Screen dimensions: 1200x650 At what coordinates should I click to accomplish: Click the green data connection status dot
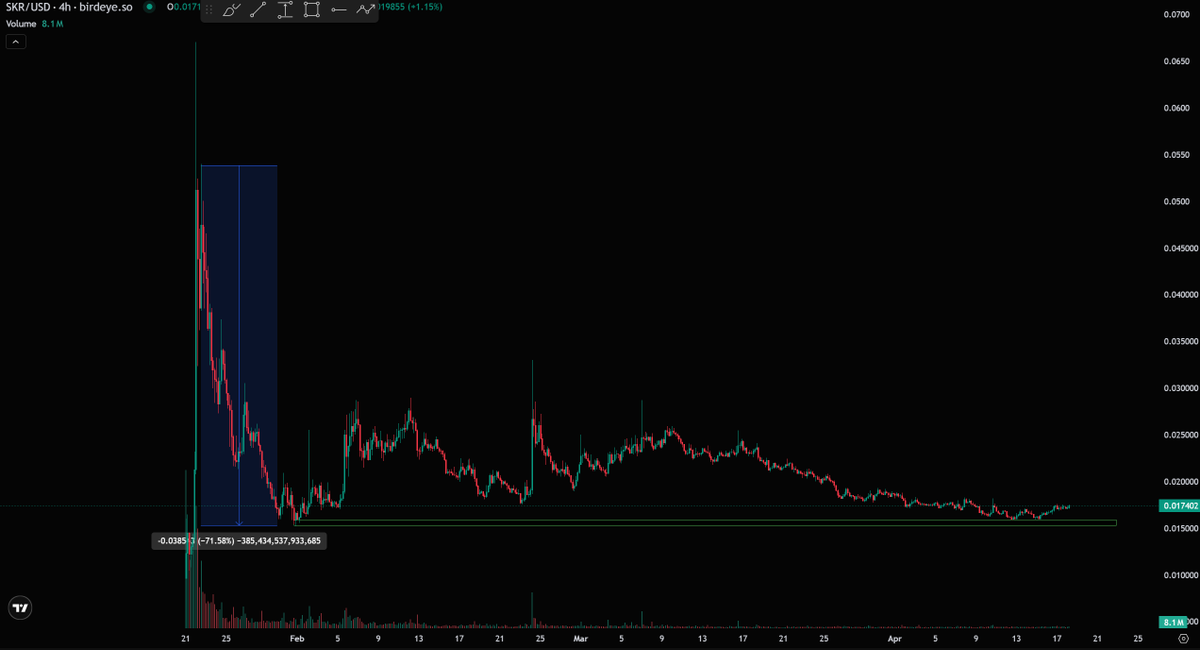[148, 7]
